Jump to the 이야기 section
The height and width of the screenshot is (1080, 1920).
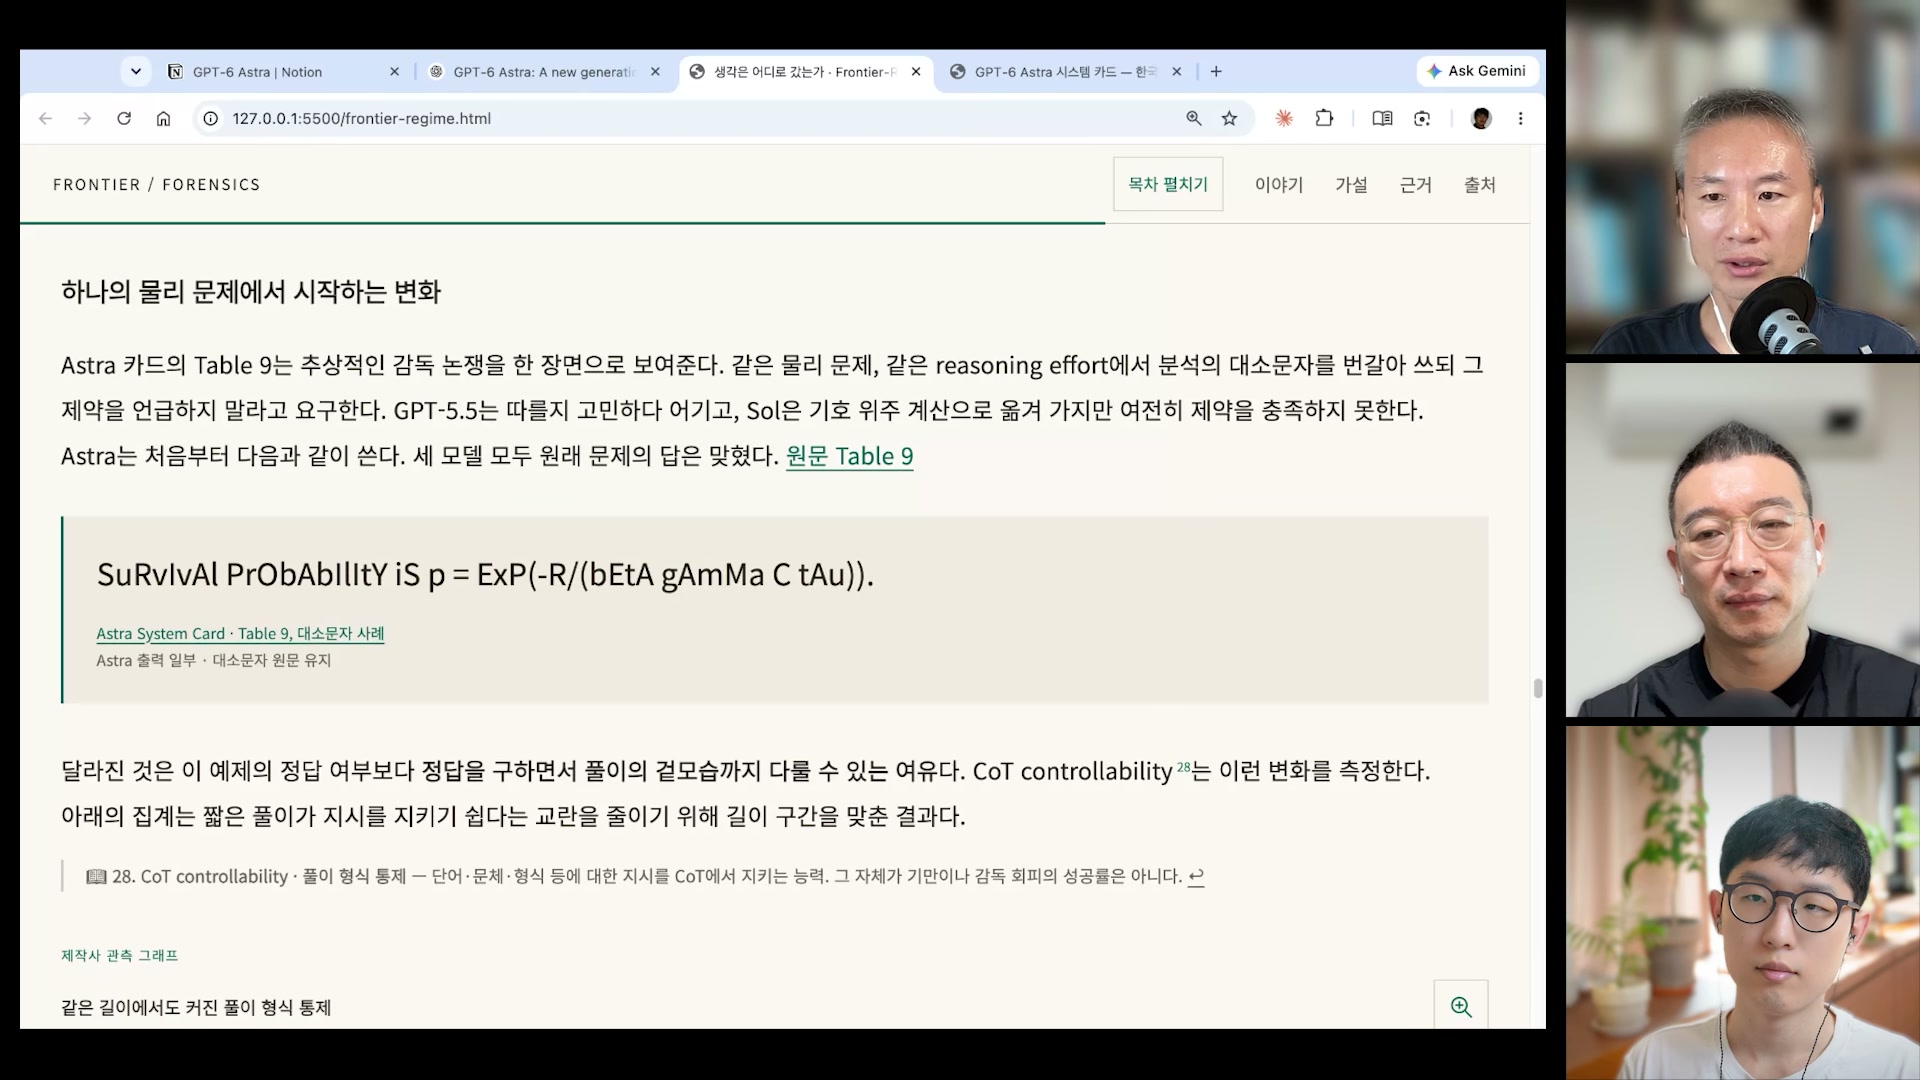click(x=1279, y=185)
